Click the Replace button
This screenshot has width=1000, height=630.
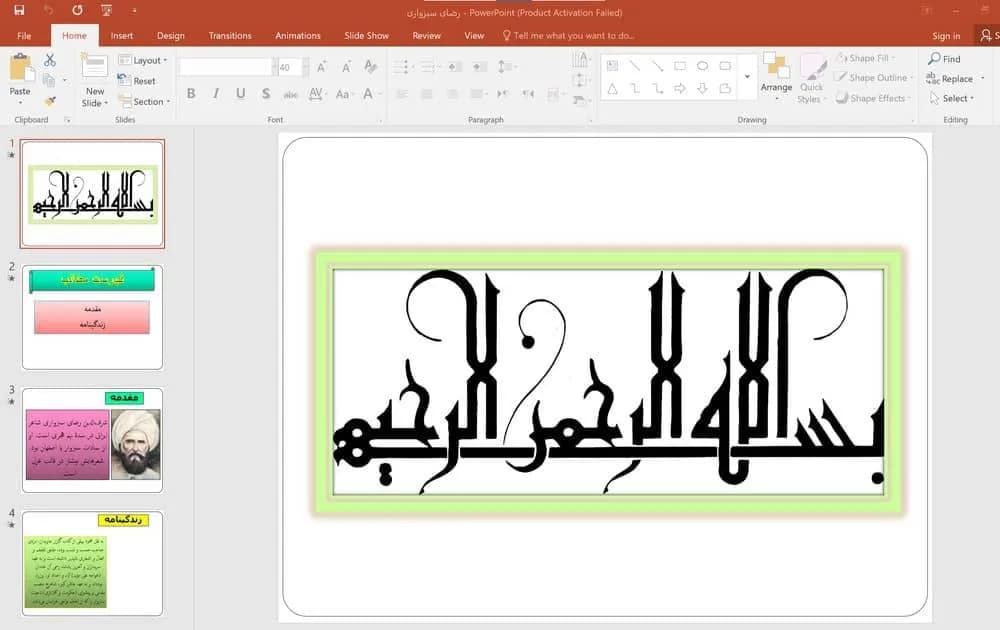click(x=950, y=78)
